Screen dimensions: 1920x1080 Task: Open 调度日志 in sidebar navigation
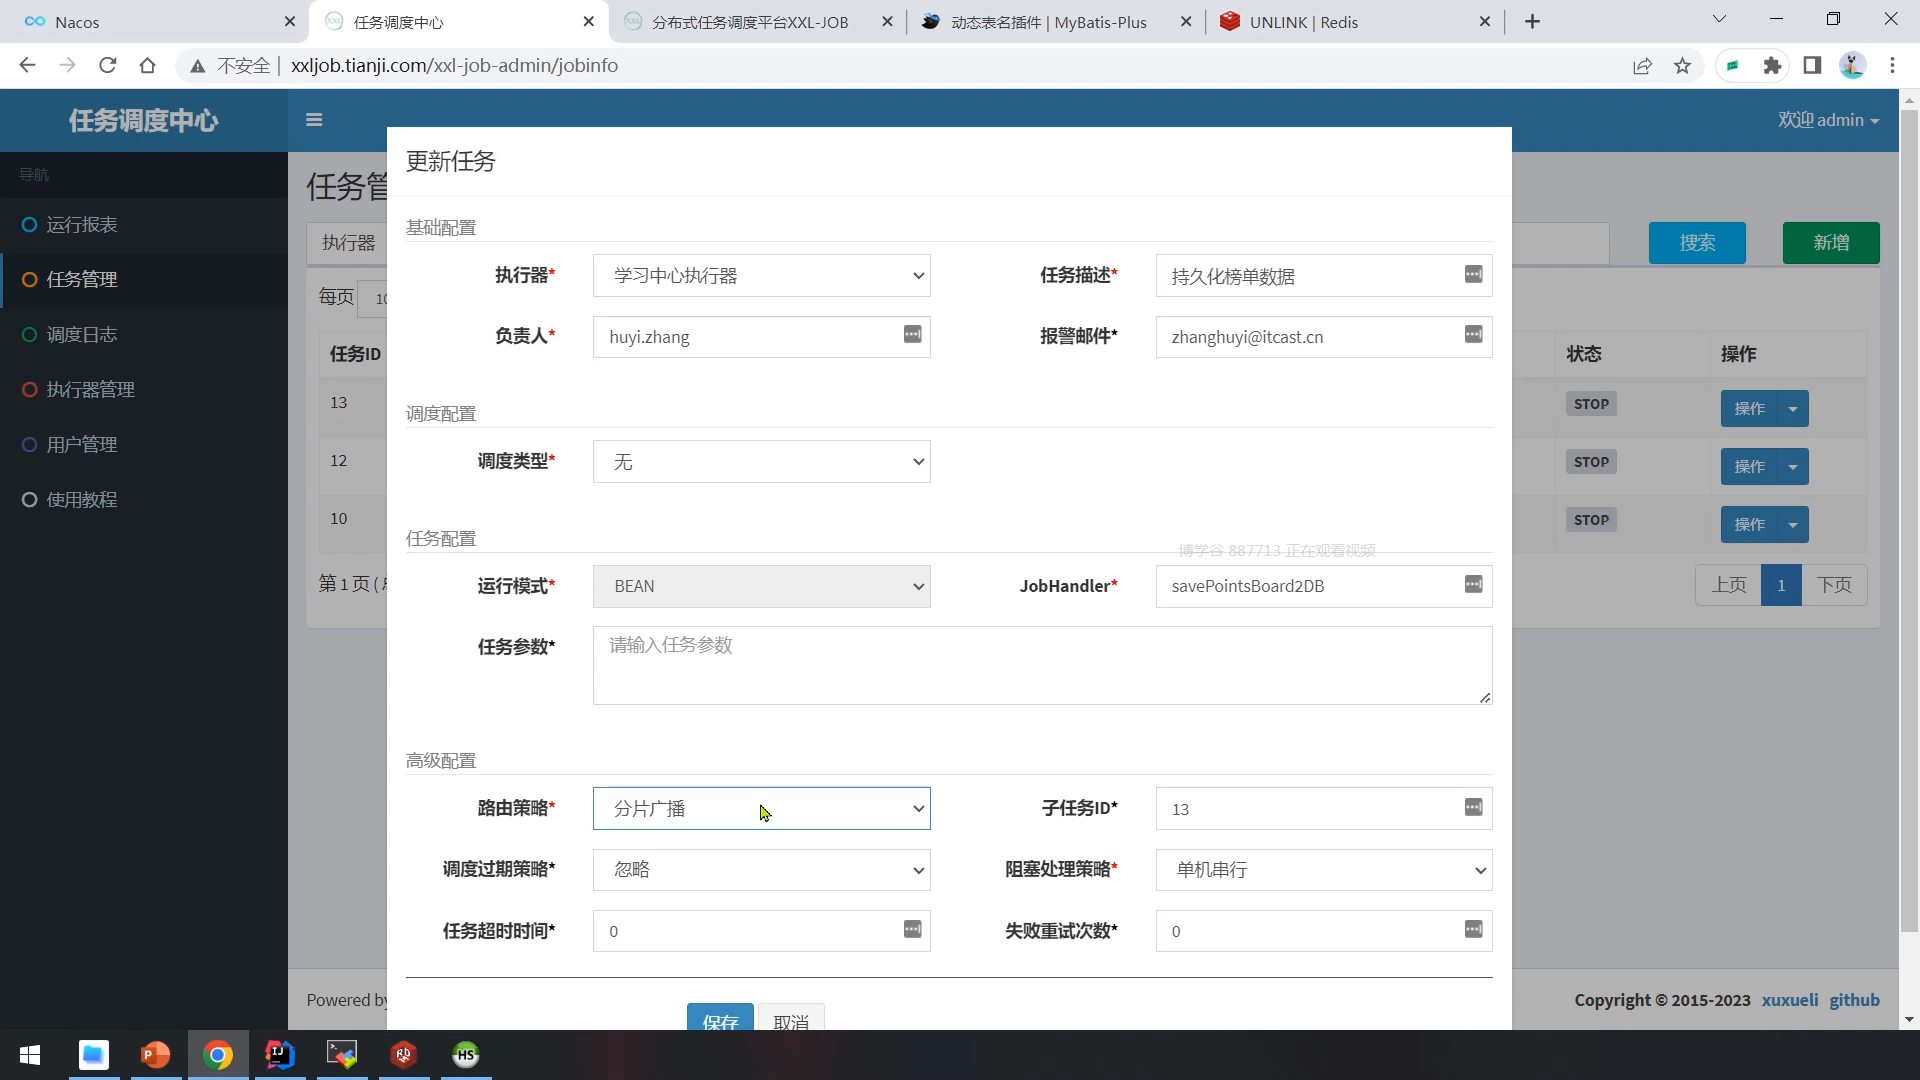[x=82, y=335]
